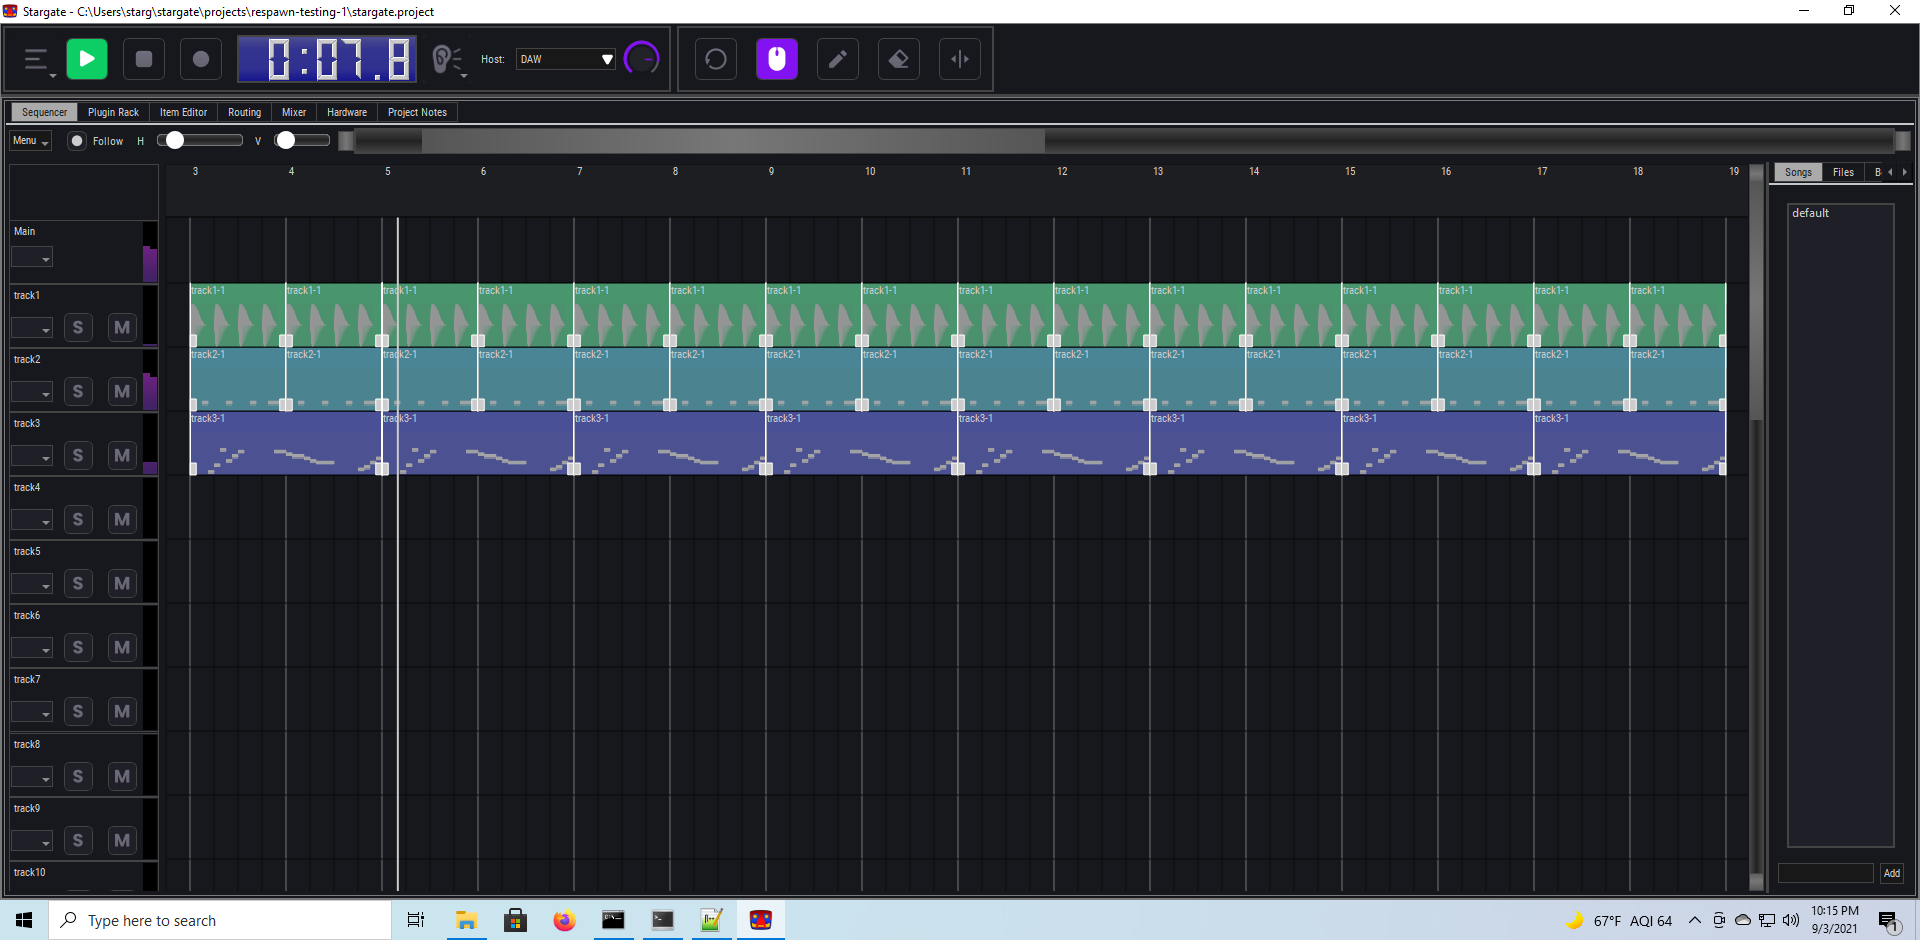Select the first track3-1 MIDI clip

tap(286, 443)
